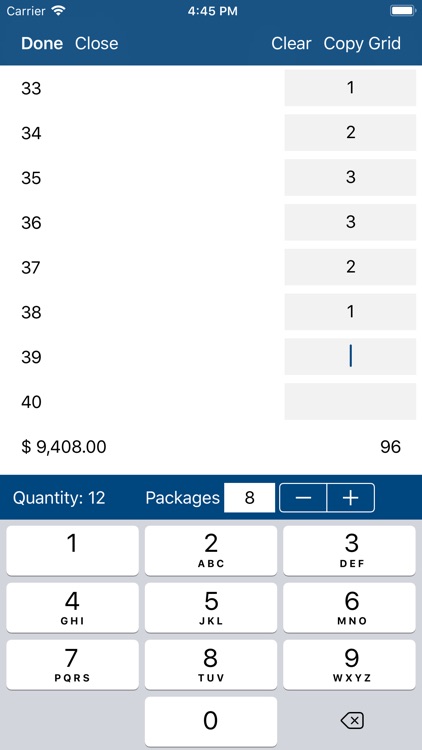This screenshot has height=750, width=422.
Task: Select the Packages input field showing 8
Action: 250,498
